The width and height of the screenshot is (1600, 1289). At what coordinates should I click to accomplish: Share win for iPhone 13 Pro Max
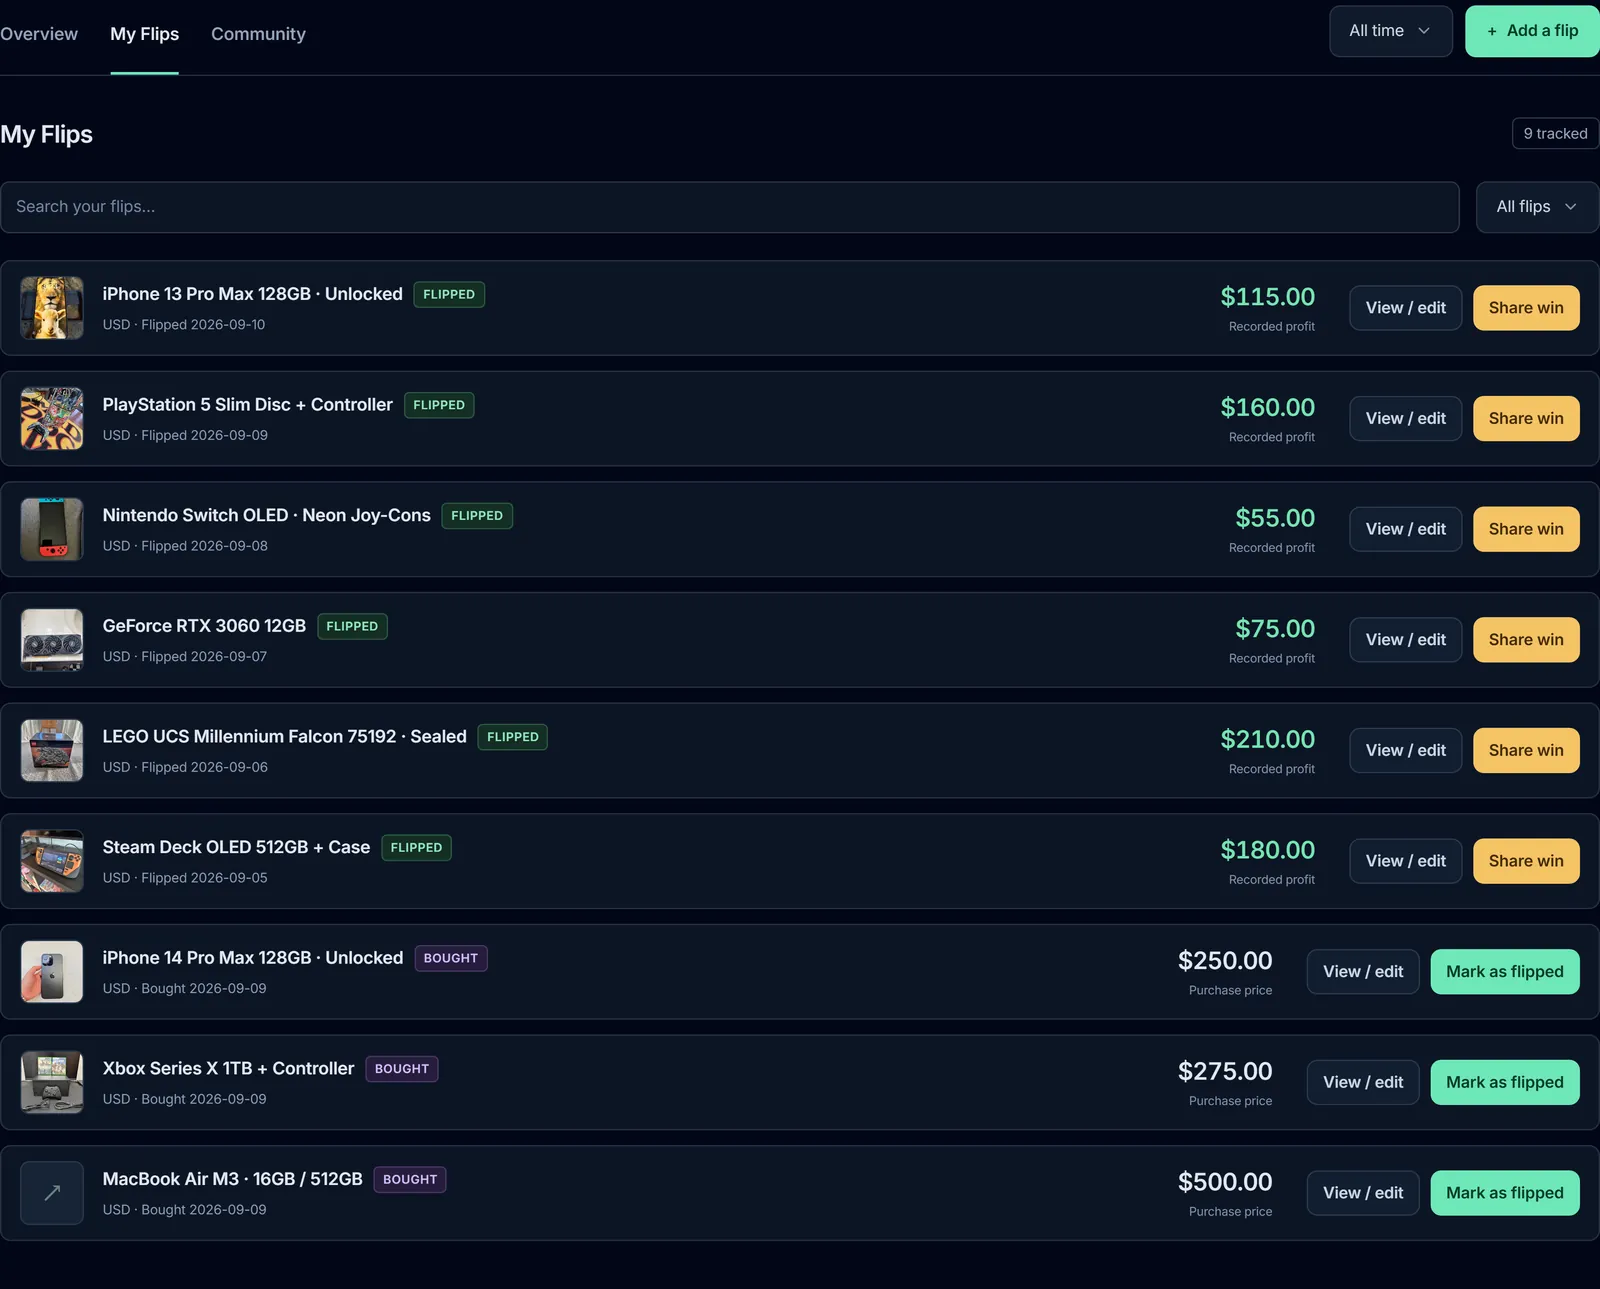(1526, 308)
